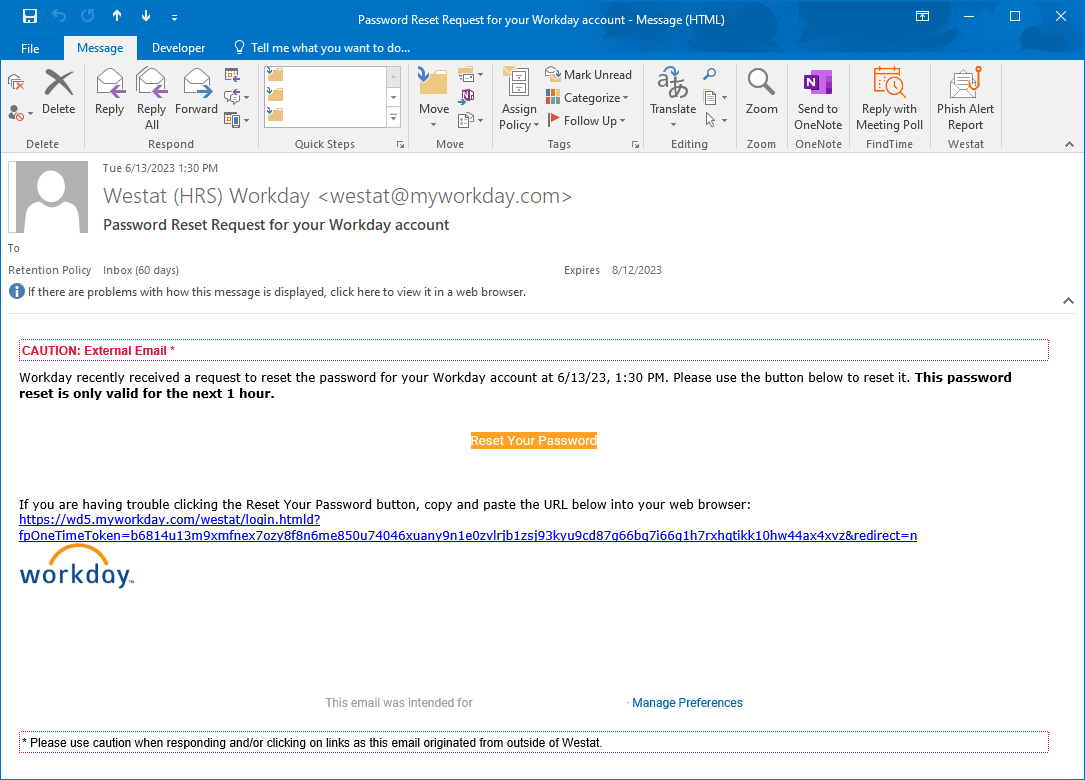
Task: Delete this message with the X icon
Action: click(59, 92)
